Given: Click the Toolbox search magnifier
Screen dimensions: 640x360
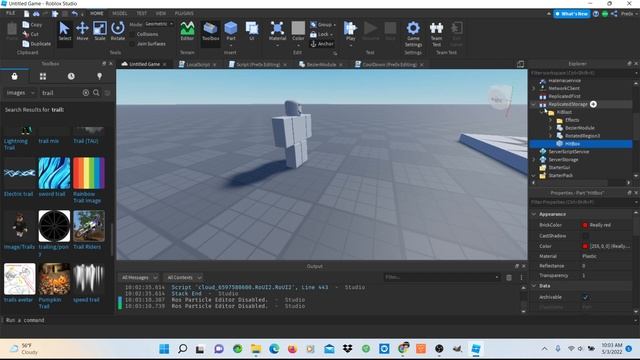Looking at the screenshot, I should click(x=96, y=93).
